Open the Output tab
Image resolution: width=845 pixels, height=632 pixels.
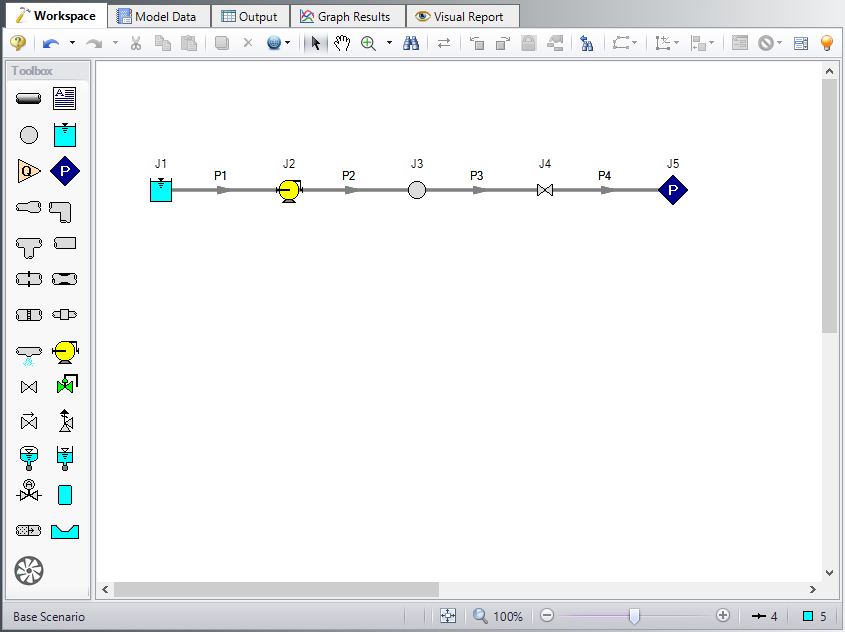[250, 17]
